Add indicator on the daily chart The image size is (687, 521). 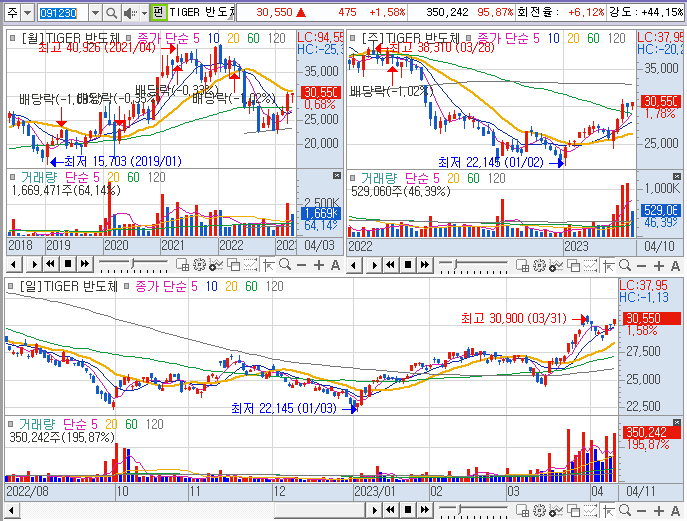coord(556,510)
